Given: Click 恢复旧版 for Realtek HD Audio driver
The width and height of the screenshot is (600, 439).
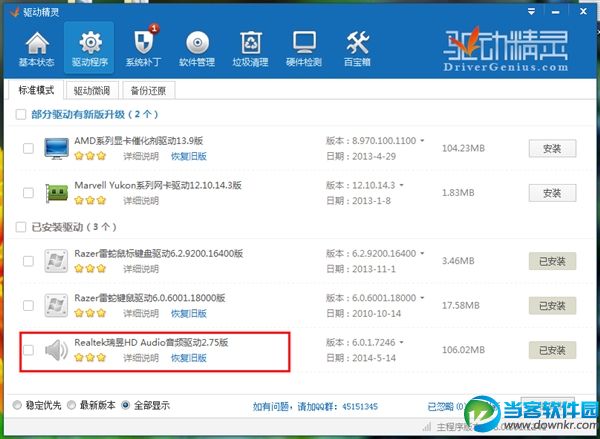Looking at the screenshot, I should pos(189,358).
